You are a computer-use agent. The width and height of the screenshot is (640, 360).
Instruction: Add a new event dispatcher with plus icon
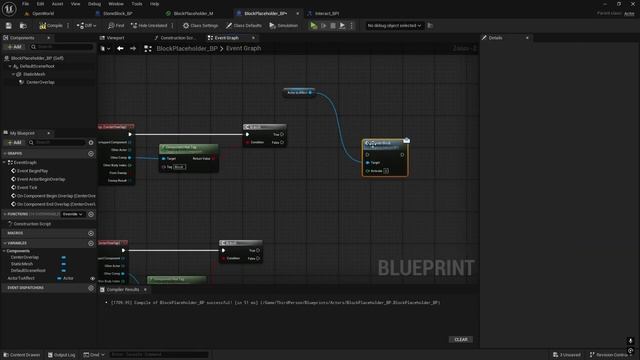coord(91,288)
